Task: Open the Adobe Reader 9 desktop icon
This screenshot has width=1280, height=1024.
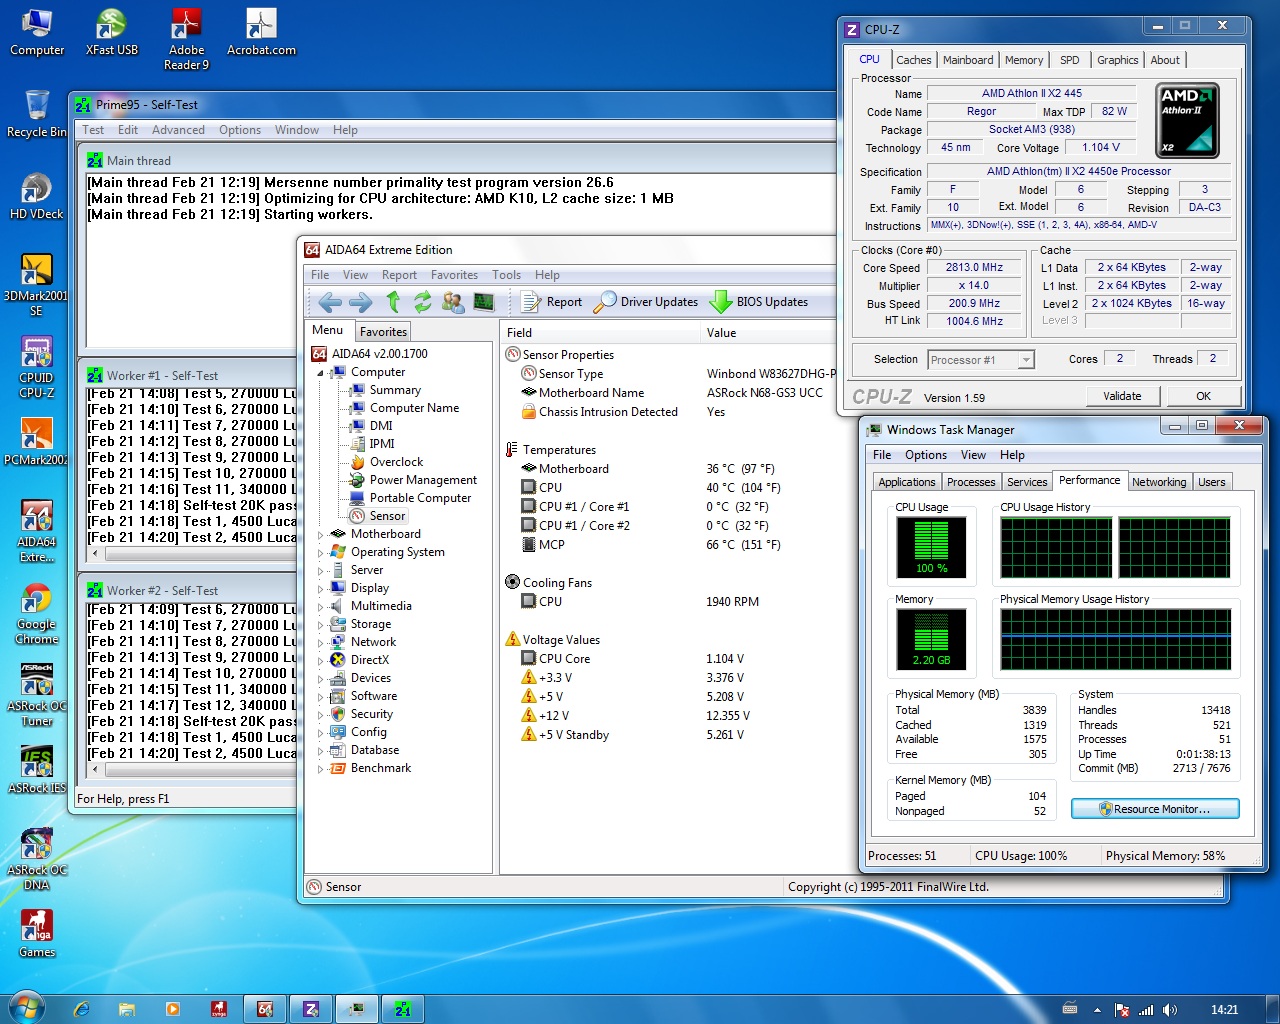Action: point(186,40)
